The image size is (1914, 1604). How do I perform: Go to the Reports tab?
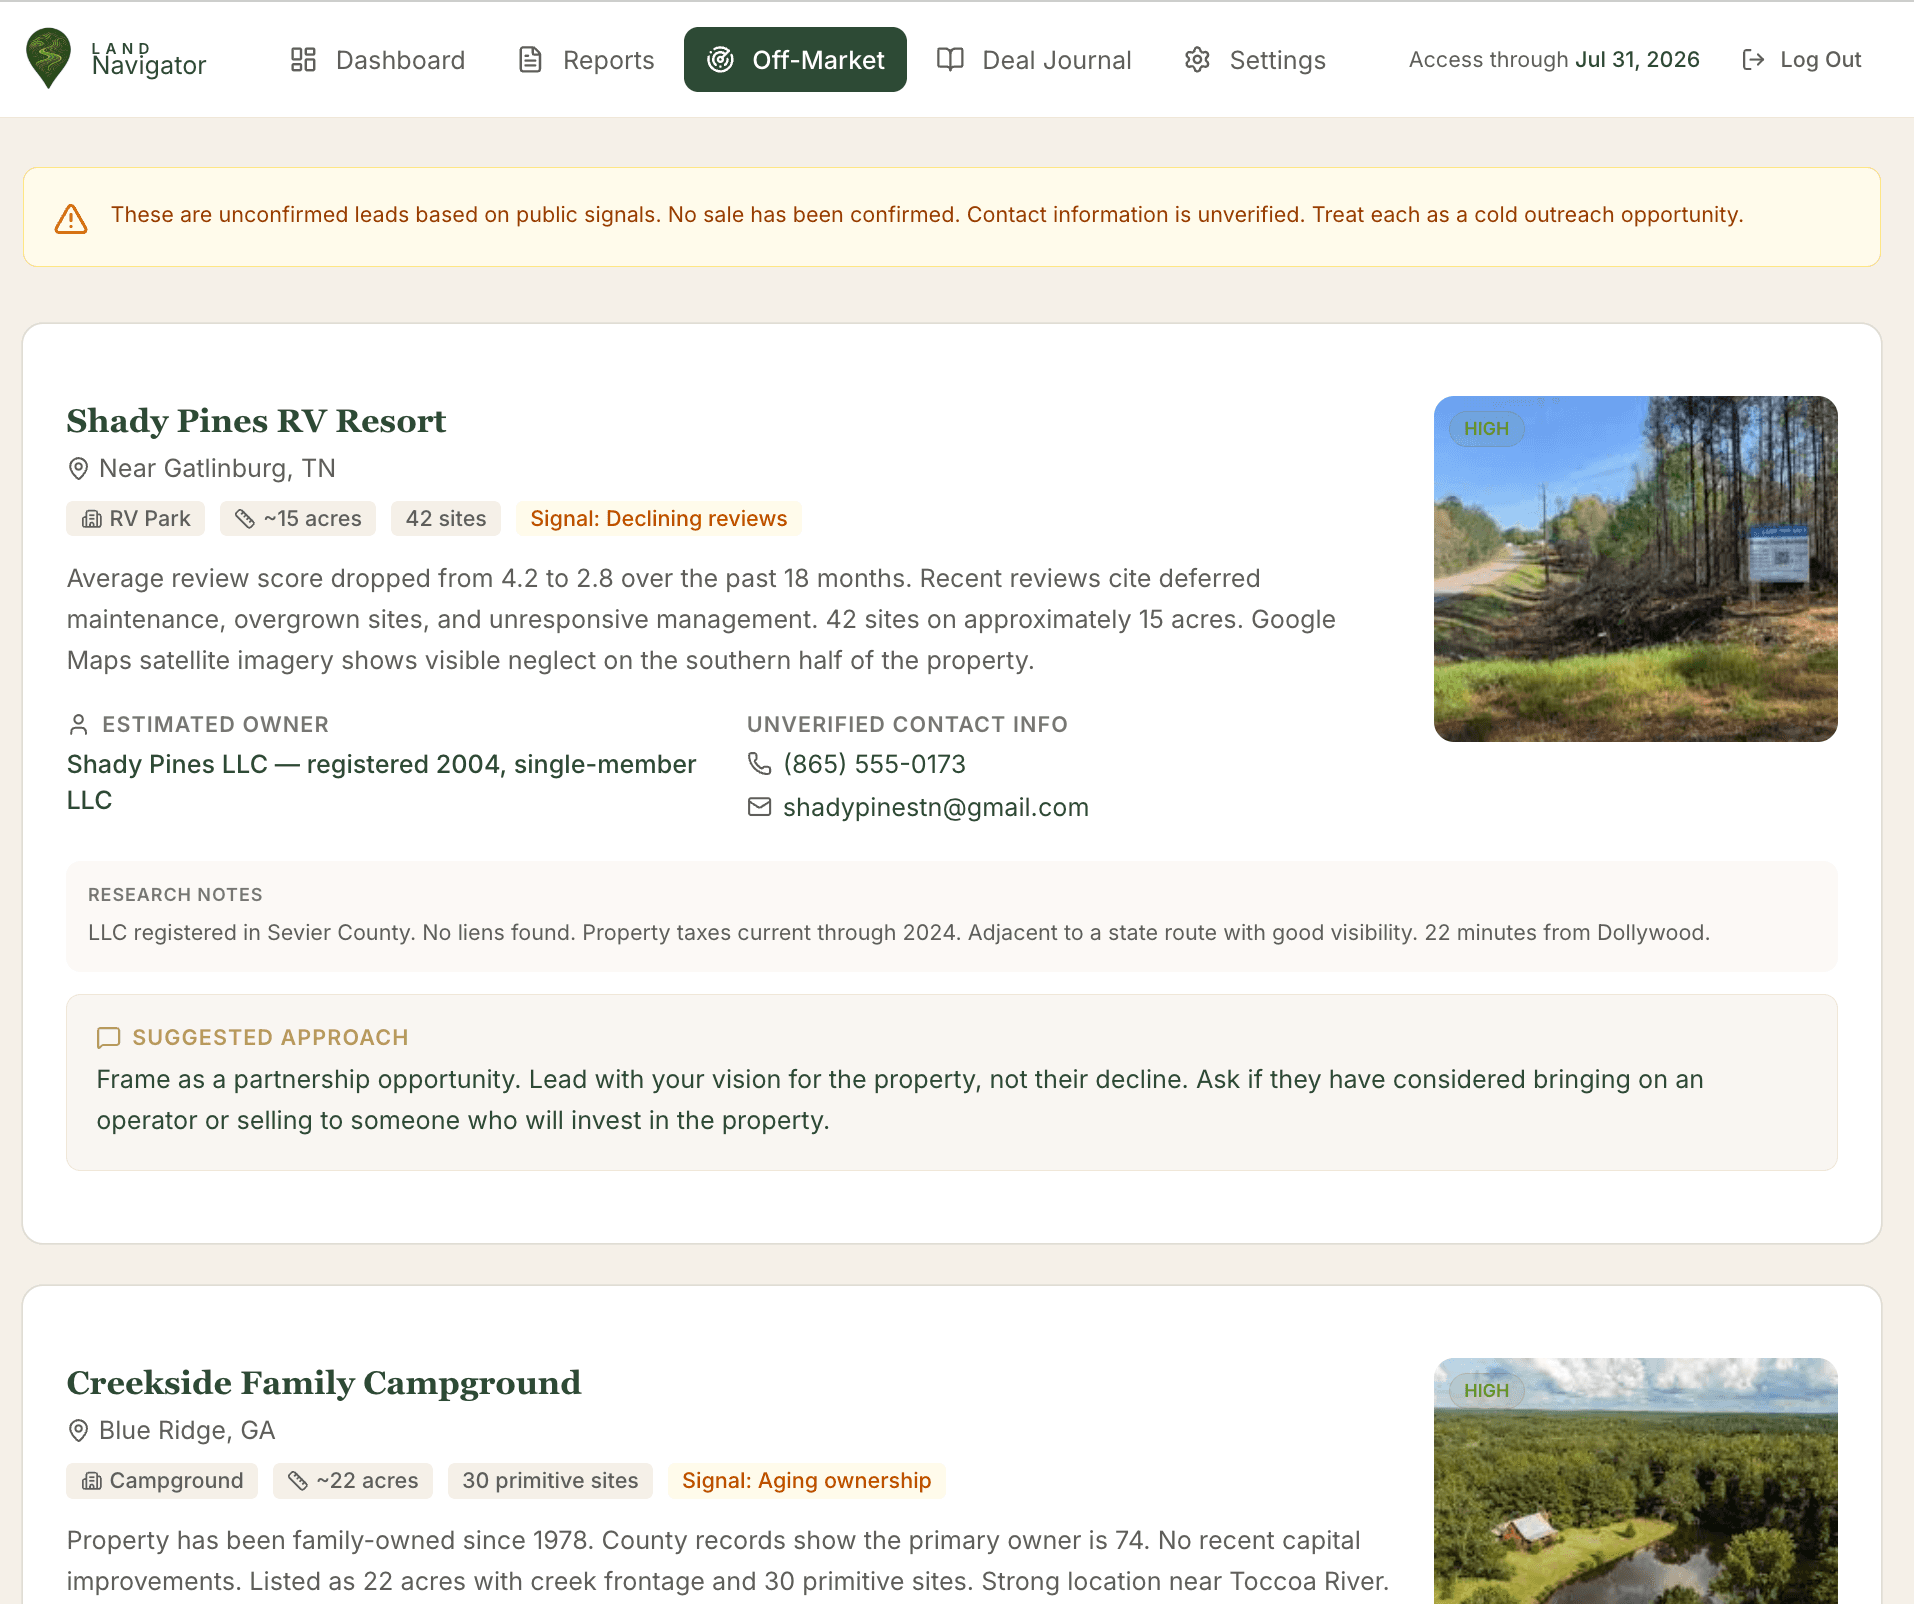click(586, 60)
